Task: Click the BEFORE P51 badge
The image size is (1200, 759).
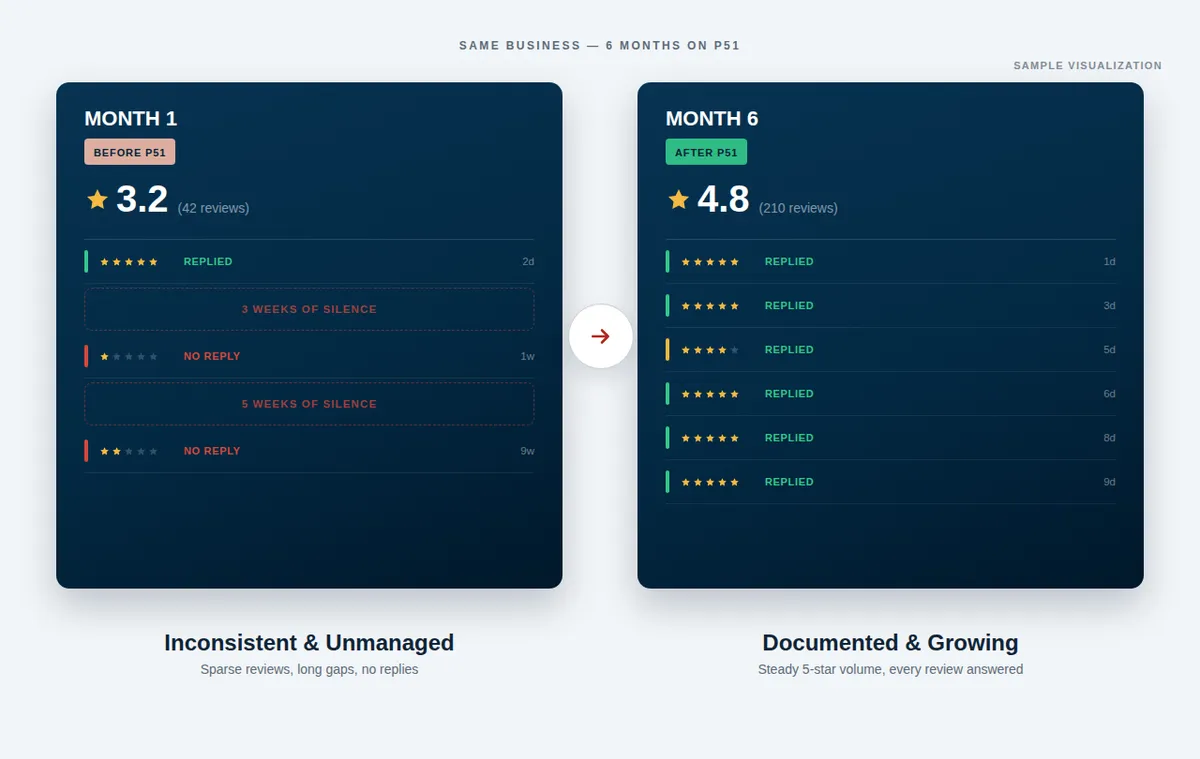Action: tap(130, 153)
